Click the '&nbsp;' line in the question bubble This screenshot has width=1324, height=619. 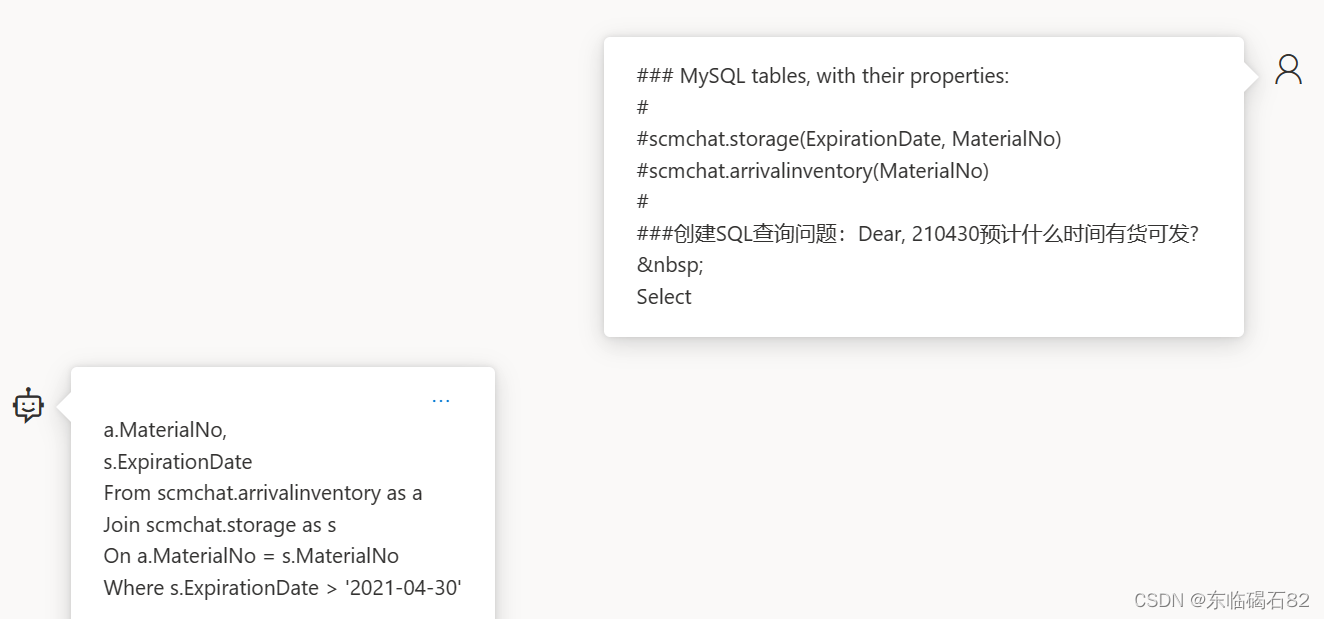[x=670, y=264]
